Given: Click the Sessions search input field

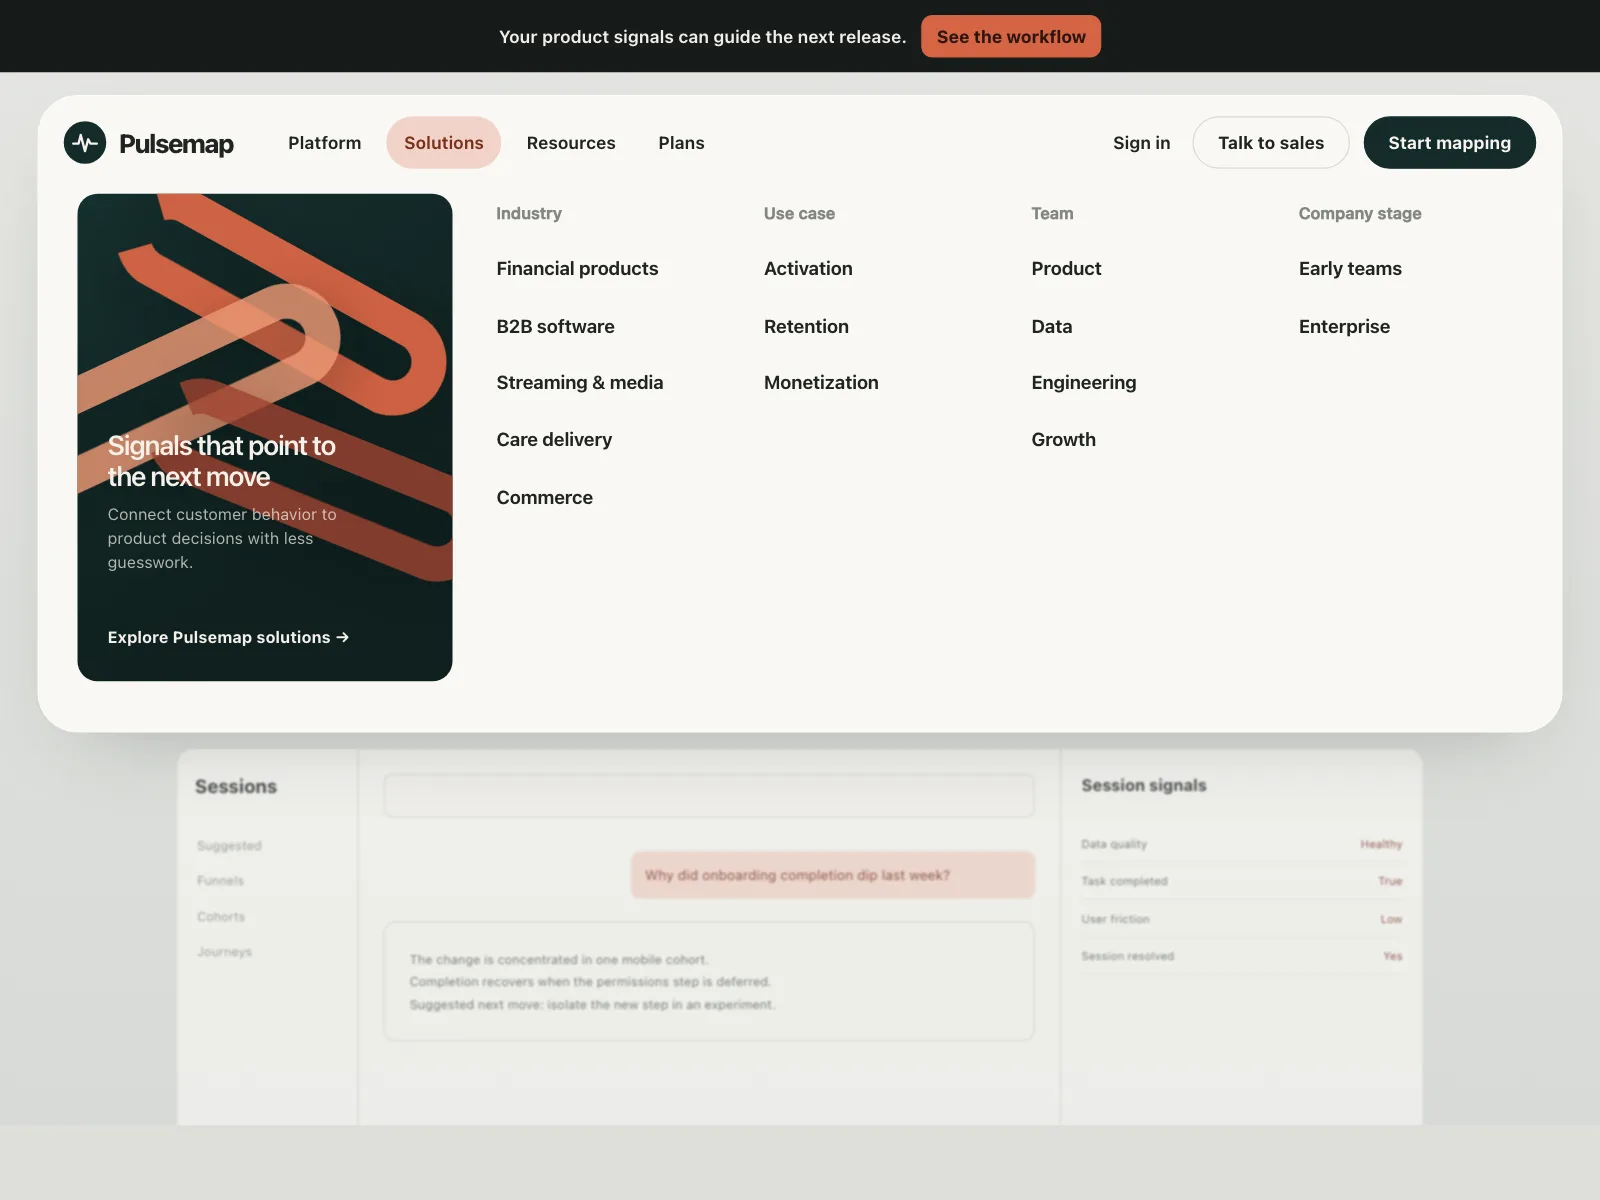Looking at the screenshot, I should (708, 795).
